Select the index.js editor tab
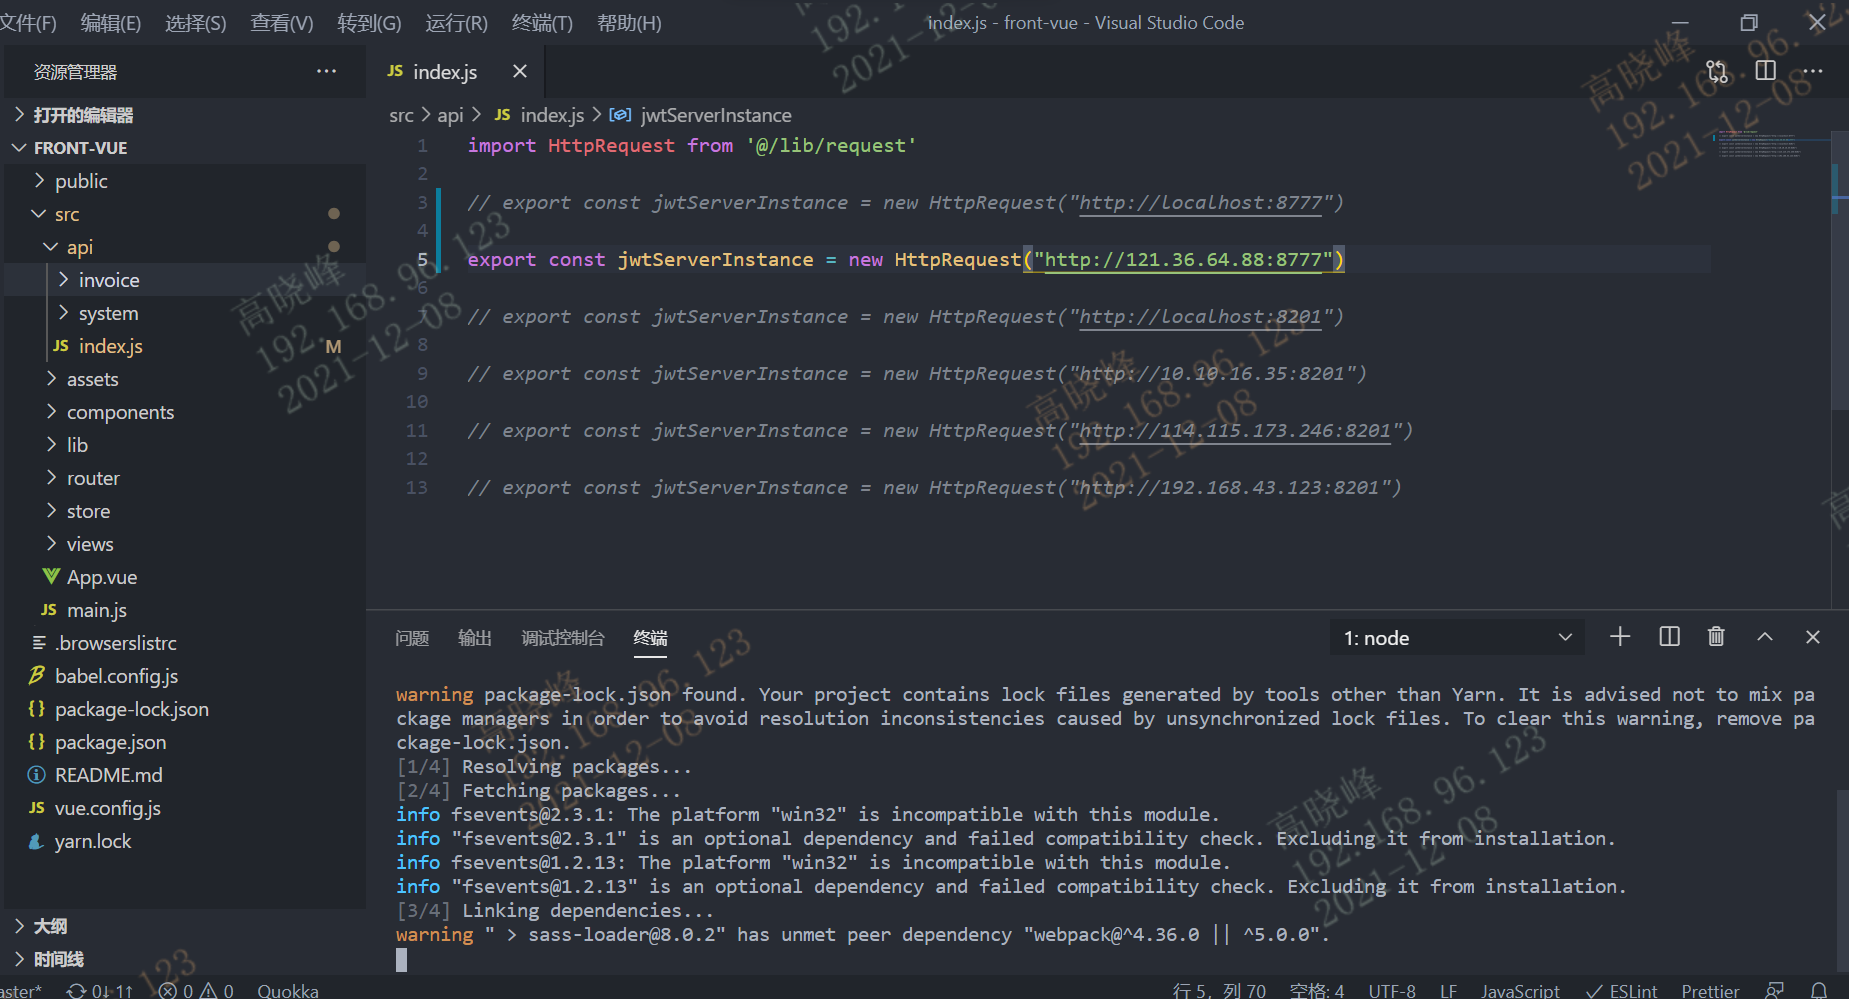Screen dimensions: 1849x999 [x=445, y=72]
